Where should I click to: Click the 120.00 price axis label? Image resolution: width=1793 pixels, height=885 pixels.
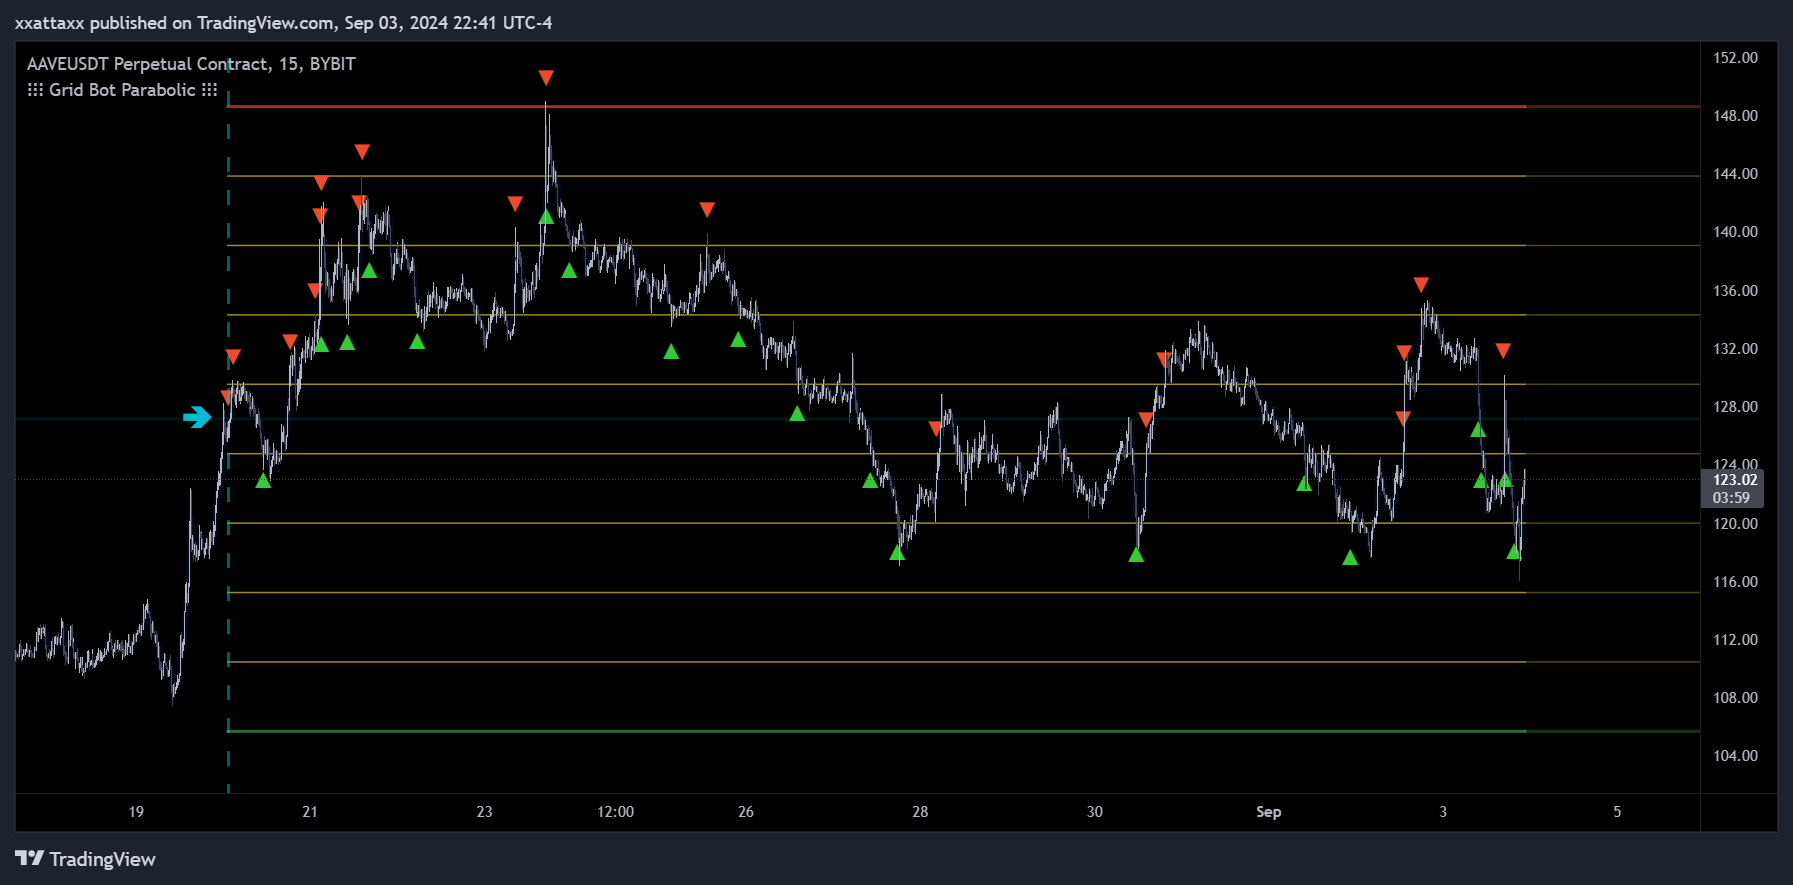click(x=1735, y=524)
